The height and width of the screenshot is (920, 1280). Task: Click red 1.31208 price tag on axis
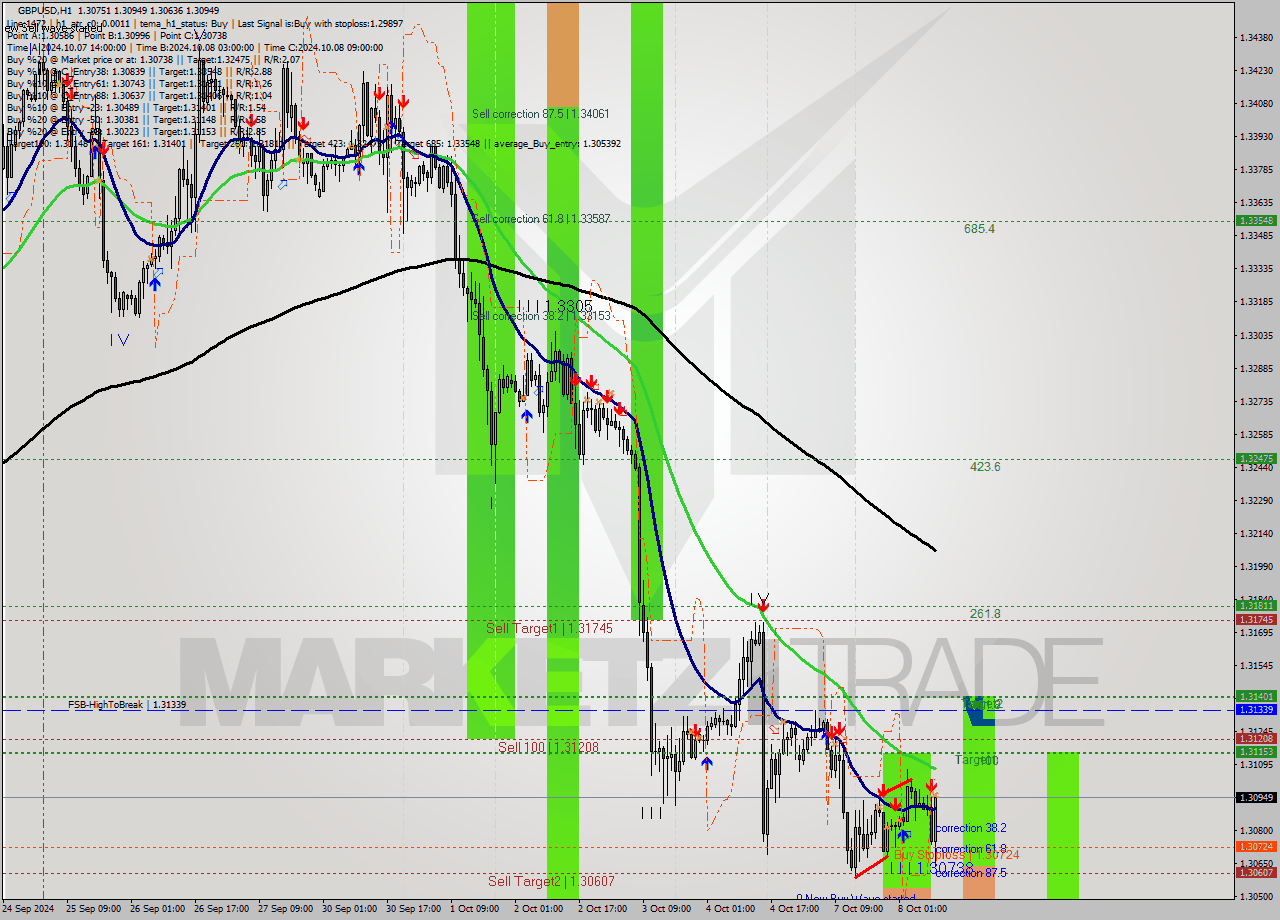[1256, 739]
